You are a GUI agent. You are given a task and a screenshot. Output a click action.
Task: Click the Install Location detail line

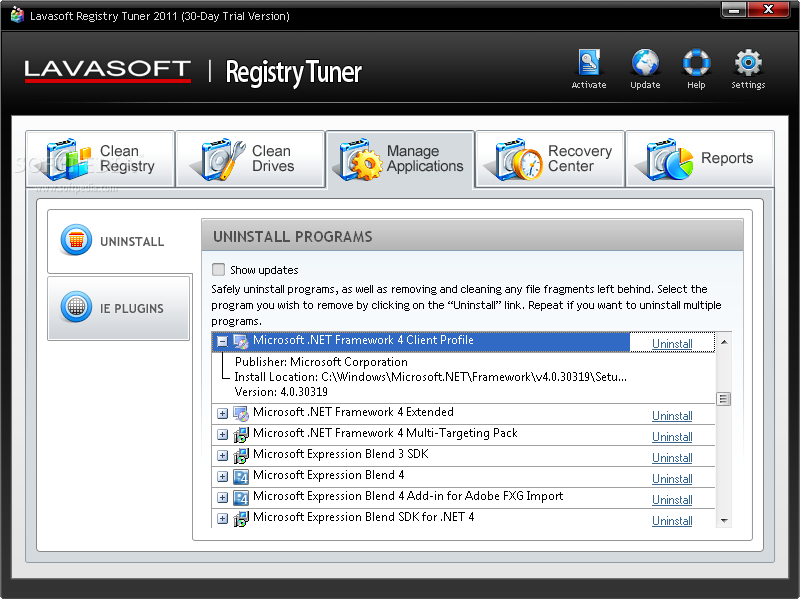click(430, 377)
